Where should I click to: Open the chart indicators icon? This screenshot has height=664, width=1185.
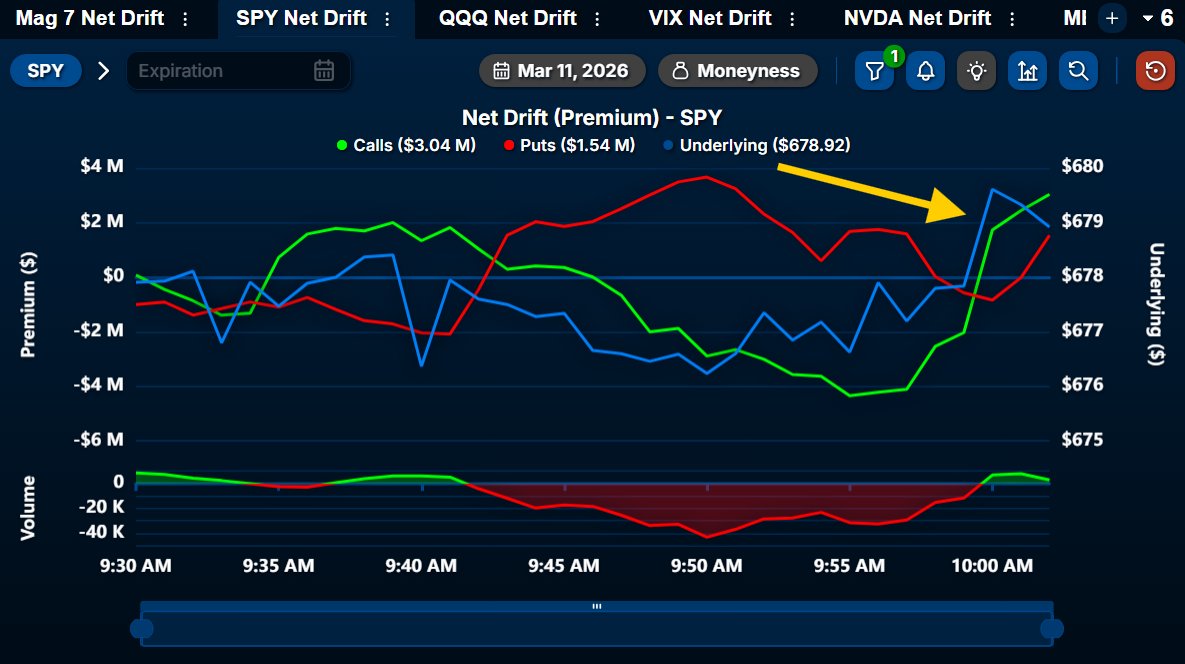[1028, 71]
